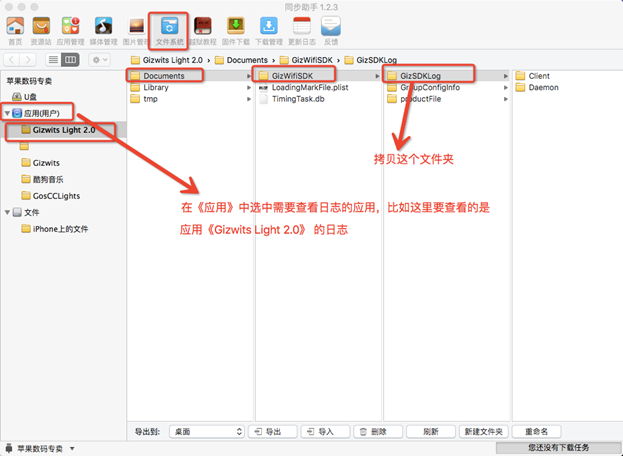Collapse the 文件 section in sidebar

click(8, 212)
